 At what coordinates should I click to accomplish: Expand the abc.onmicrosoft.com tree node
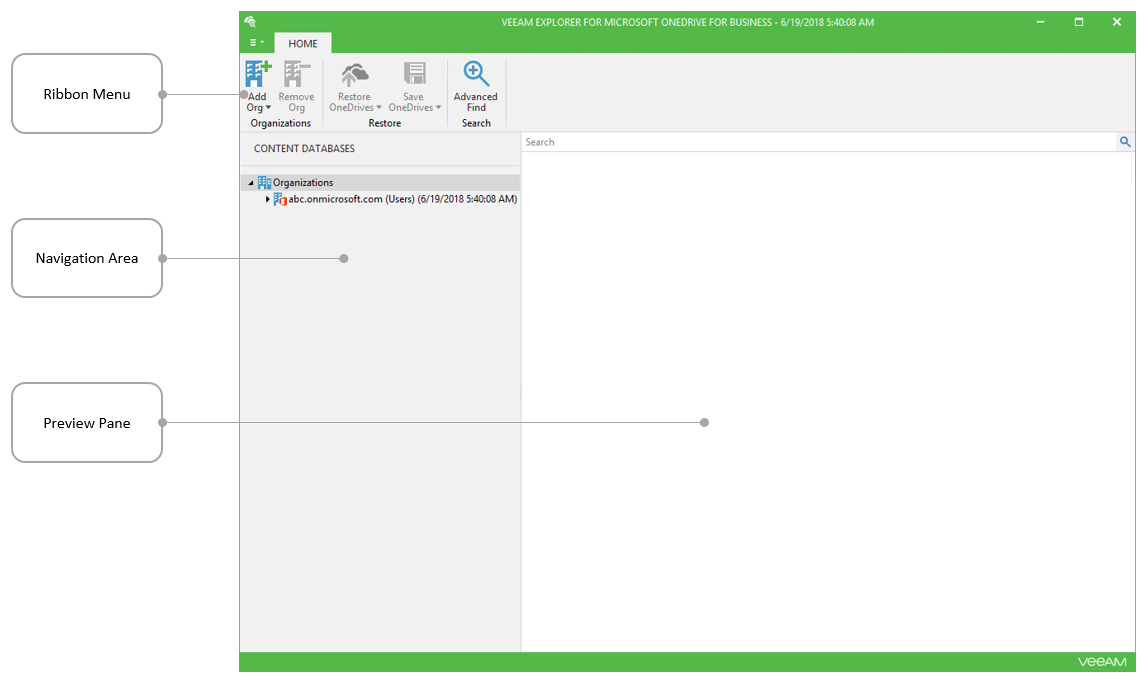(267, 199)
